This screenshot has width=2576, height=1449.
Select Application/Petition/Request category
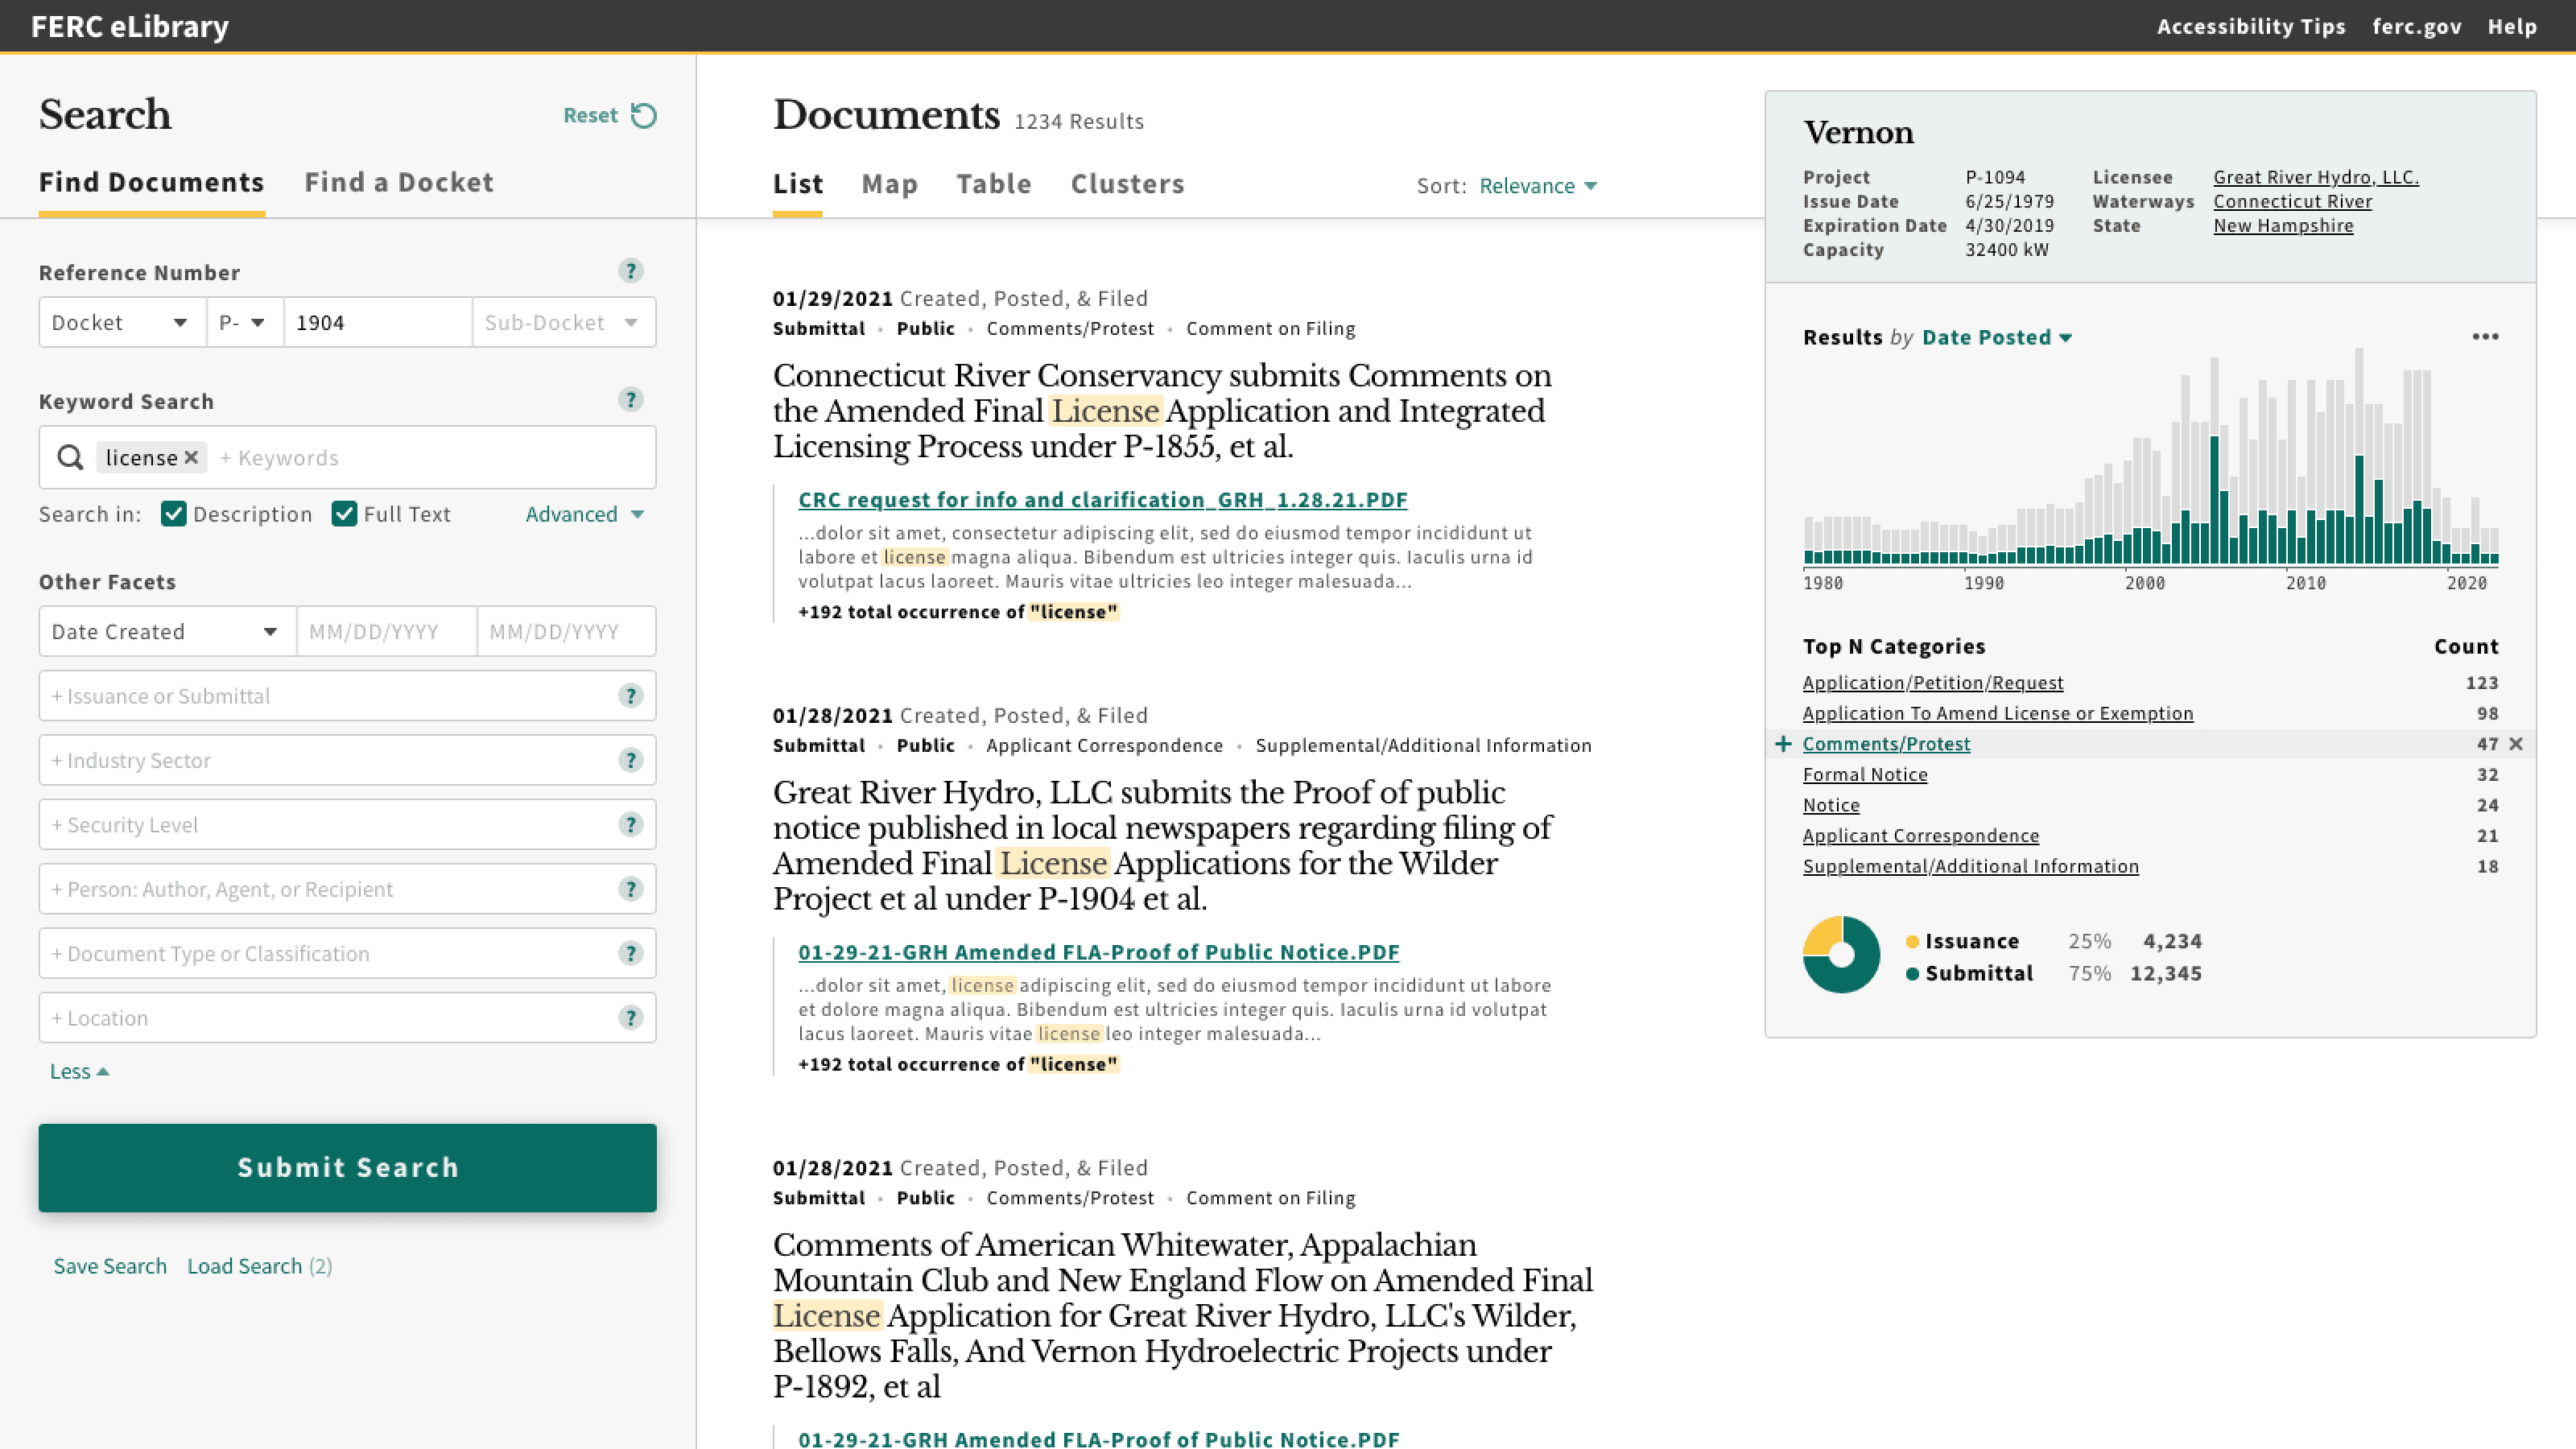(1933, 683)
